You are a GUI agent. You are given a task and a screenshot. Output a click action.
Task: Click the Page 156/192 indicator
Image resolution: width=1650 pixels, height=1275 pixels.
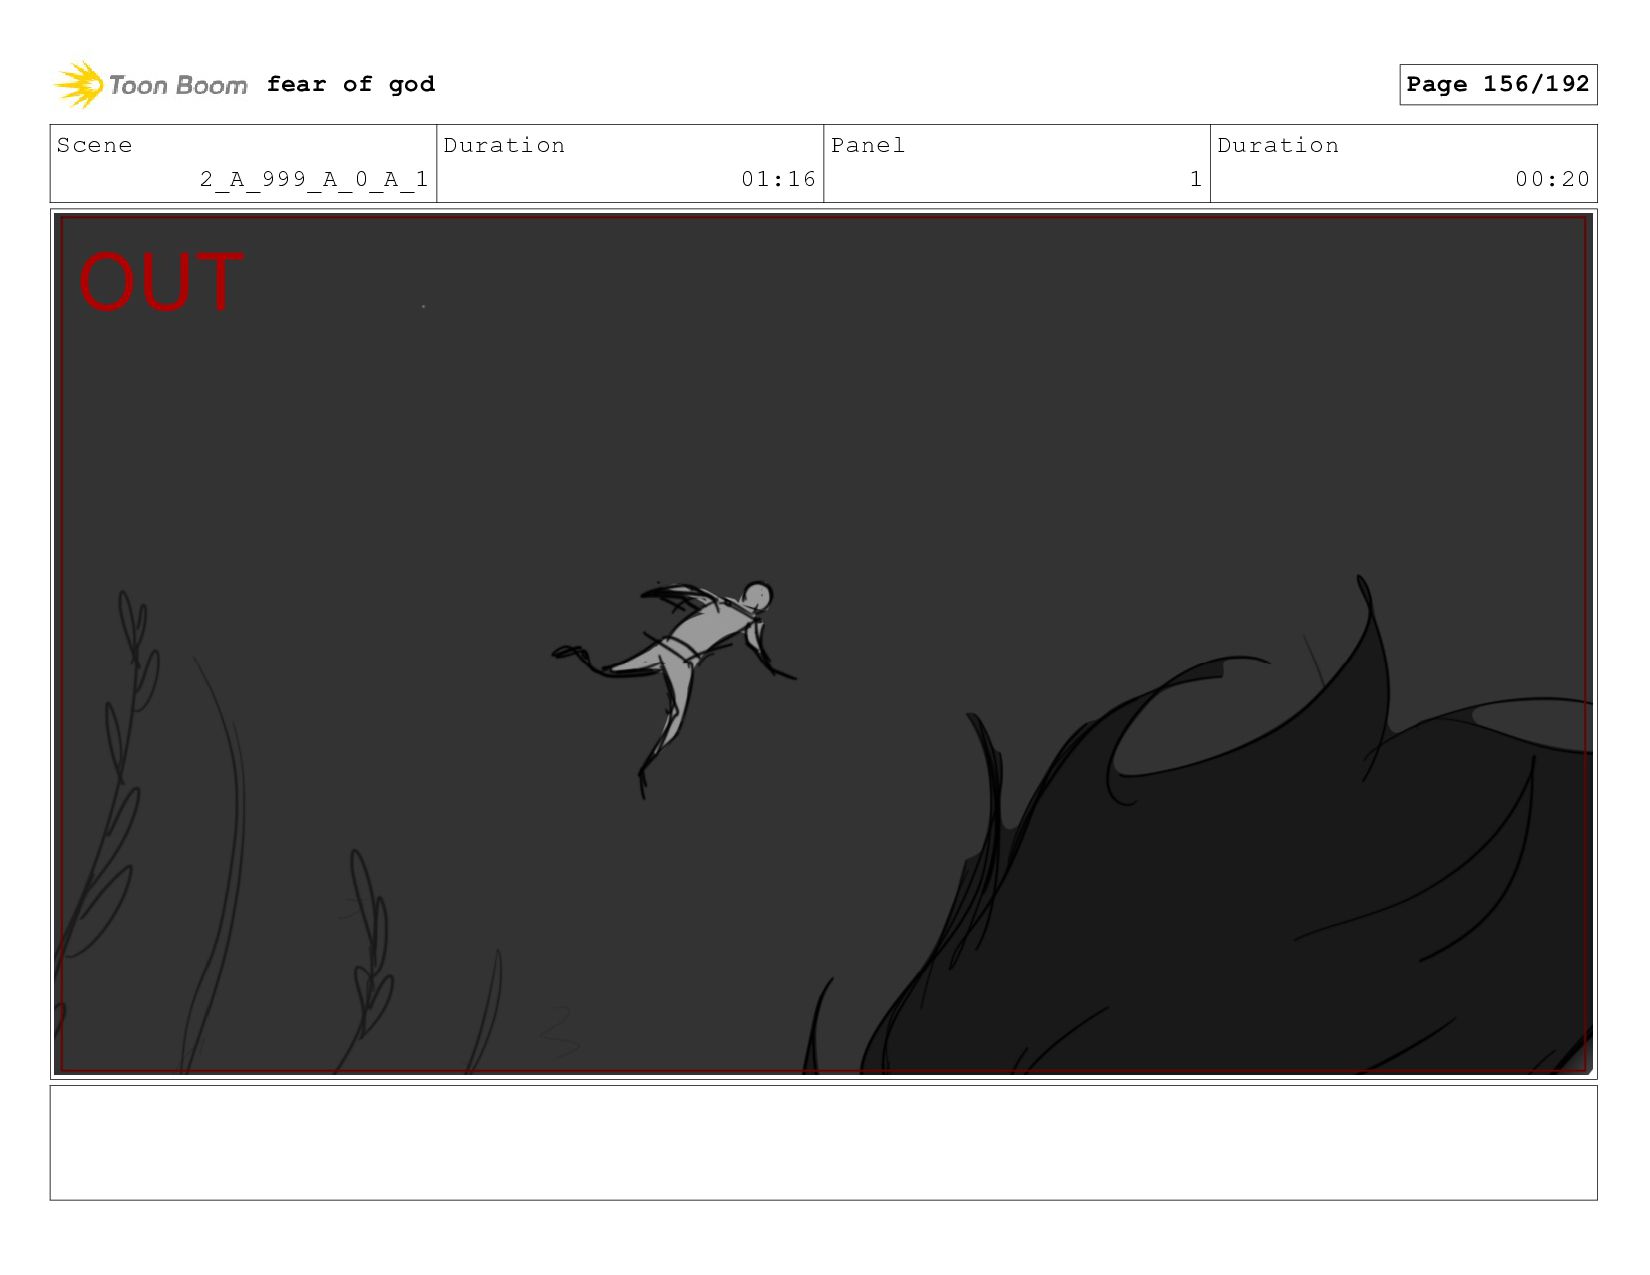pos(1498,84)
